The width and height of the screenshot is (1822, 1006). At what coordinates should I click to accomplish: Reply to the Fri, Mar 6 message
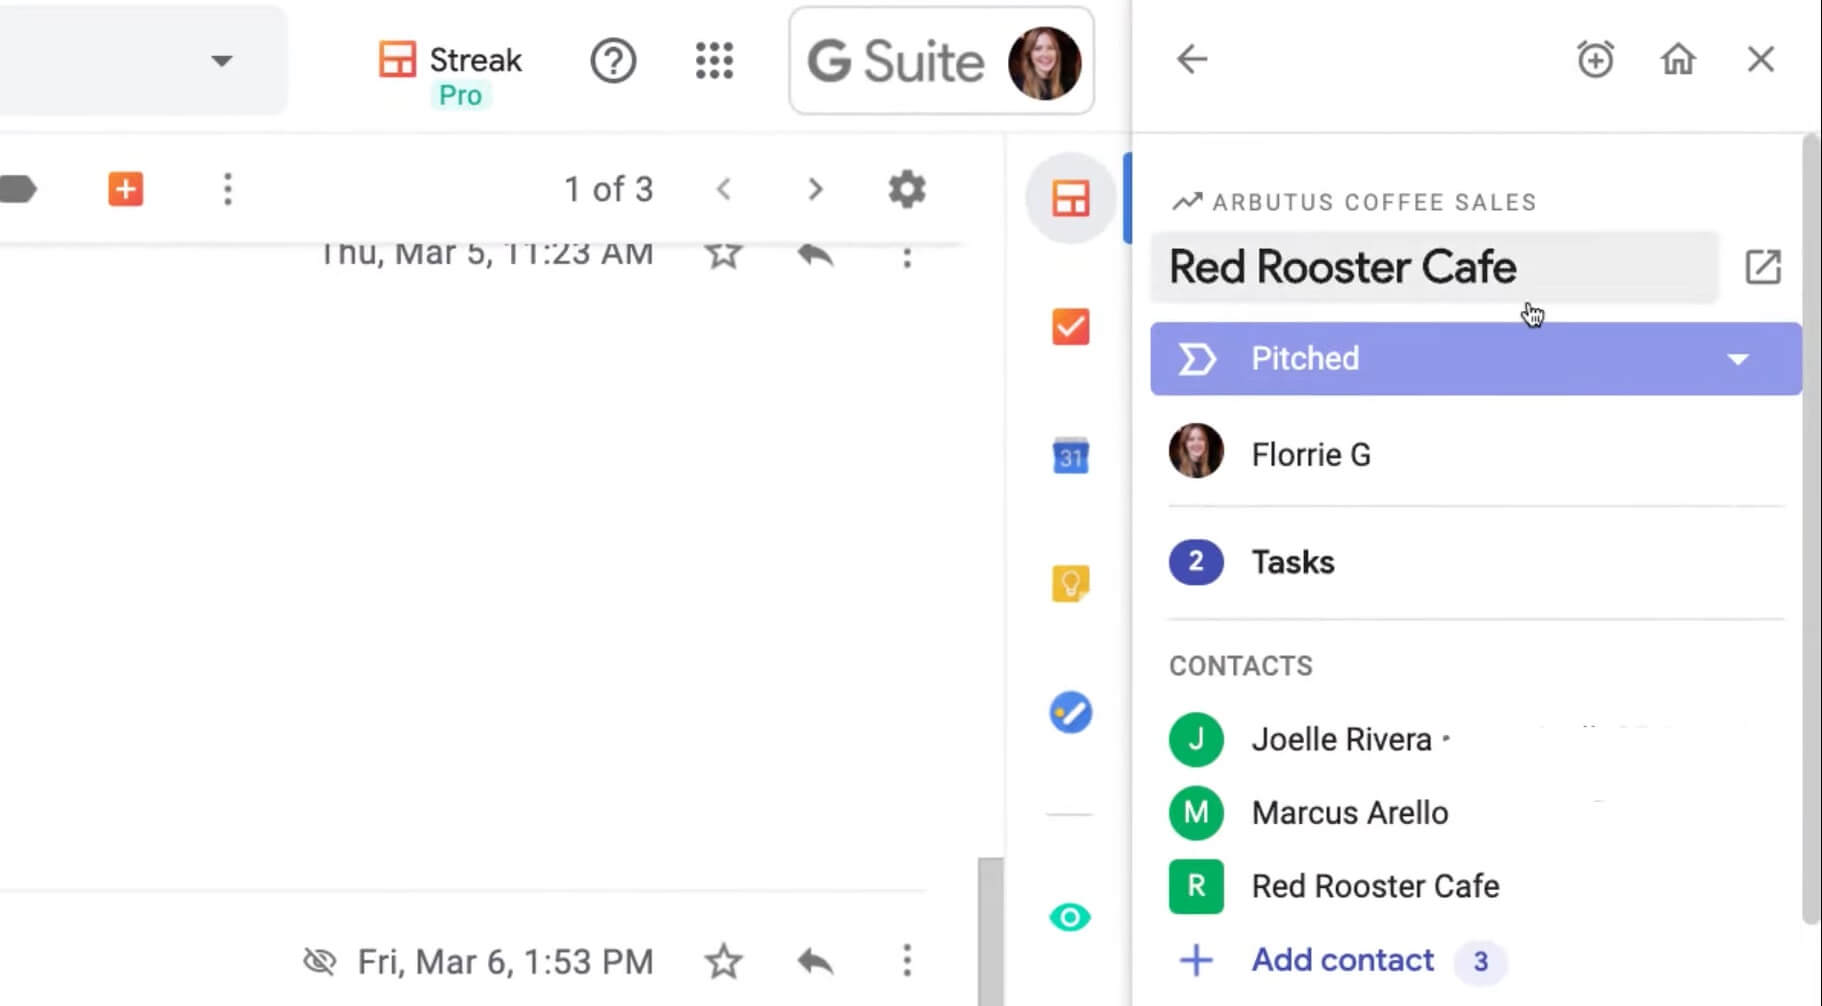click(815, 961)
